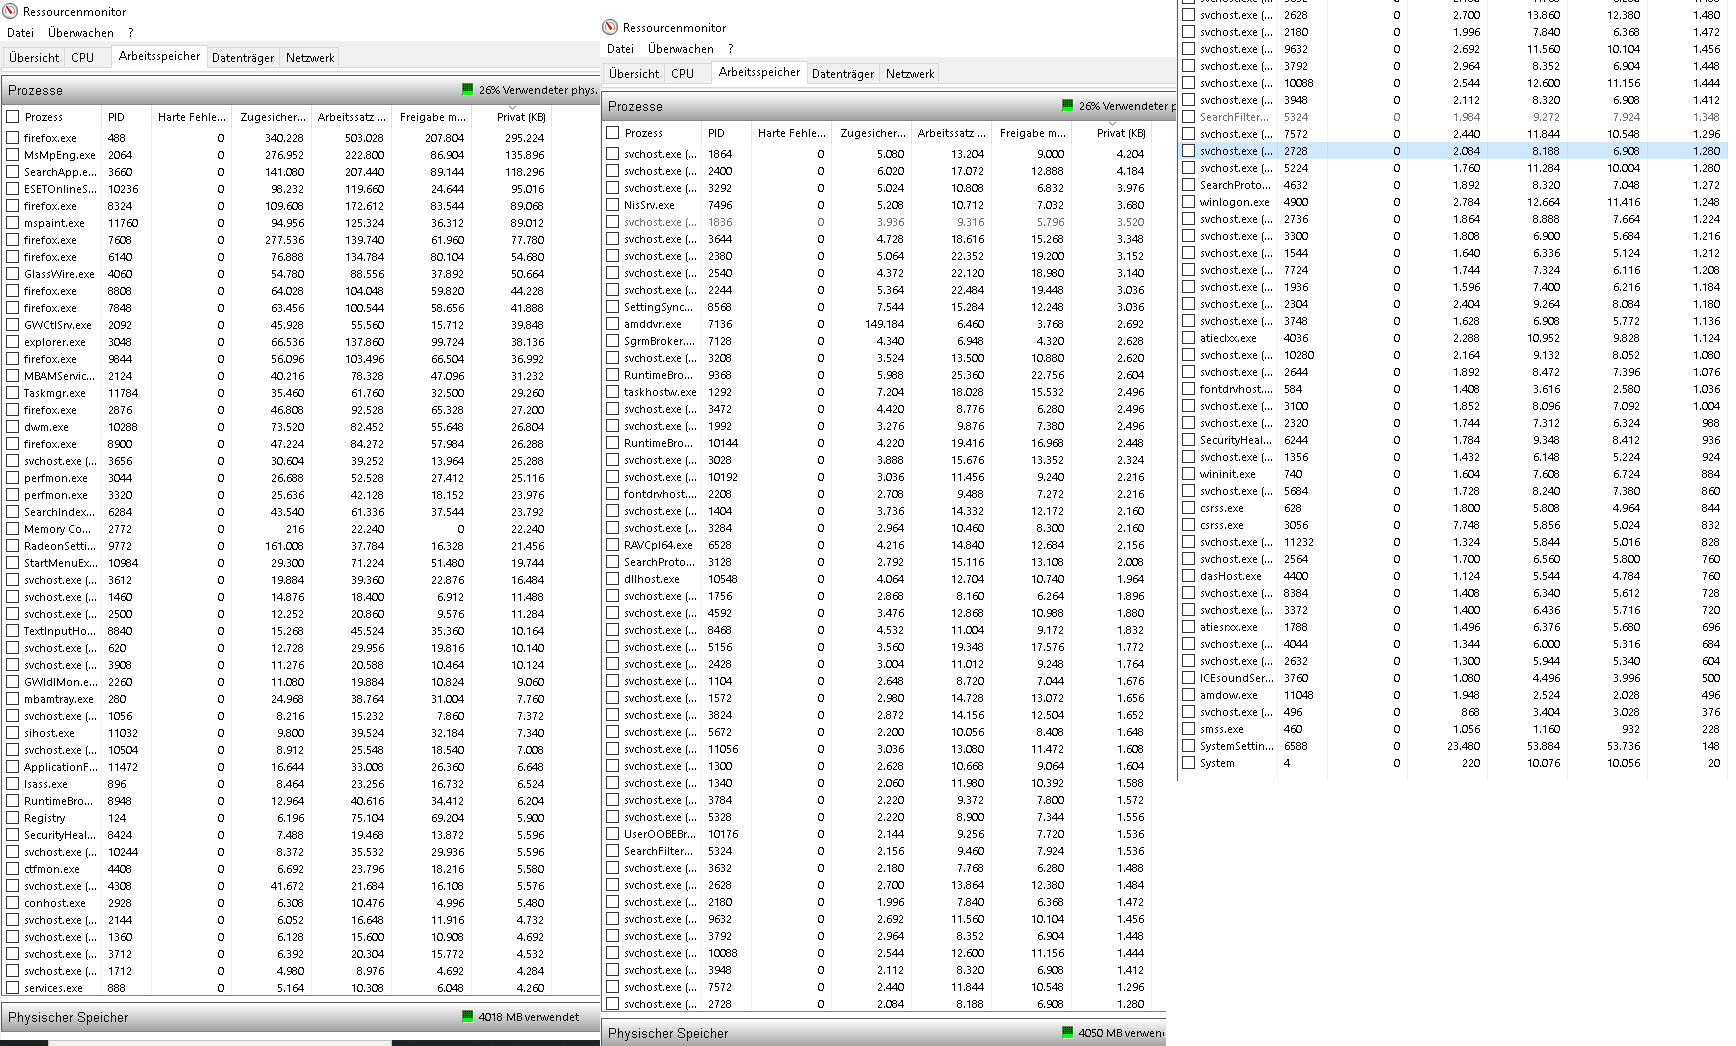Sort by the PID column in the left window

[125, 117]
